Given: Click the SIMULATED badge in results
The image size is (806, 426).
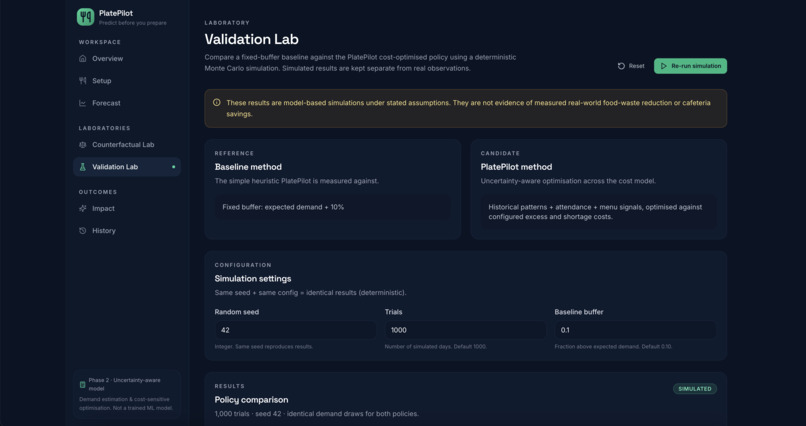Looking at the screenshot, I should [695, 389].
